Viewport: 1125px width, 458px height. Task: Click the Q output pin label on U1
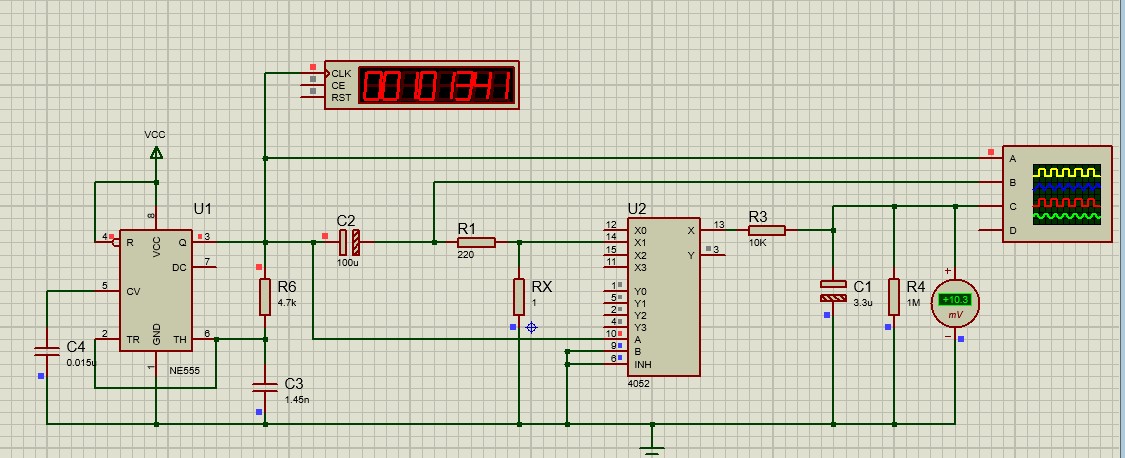tap(182, 243)
